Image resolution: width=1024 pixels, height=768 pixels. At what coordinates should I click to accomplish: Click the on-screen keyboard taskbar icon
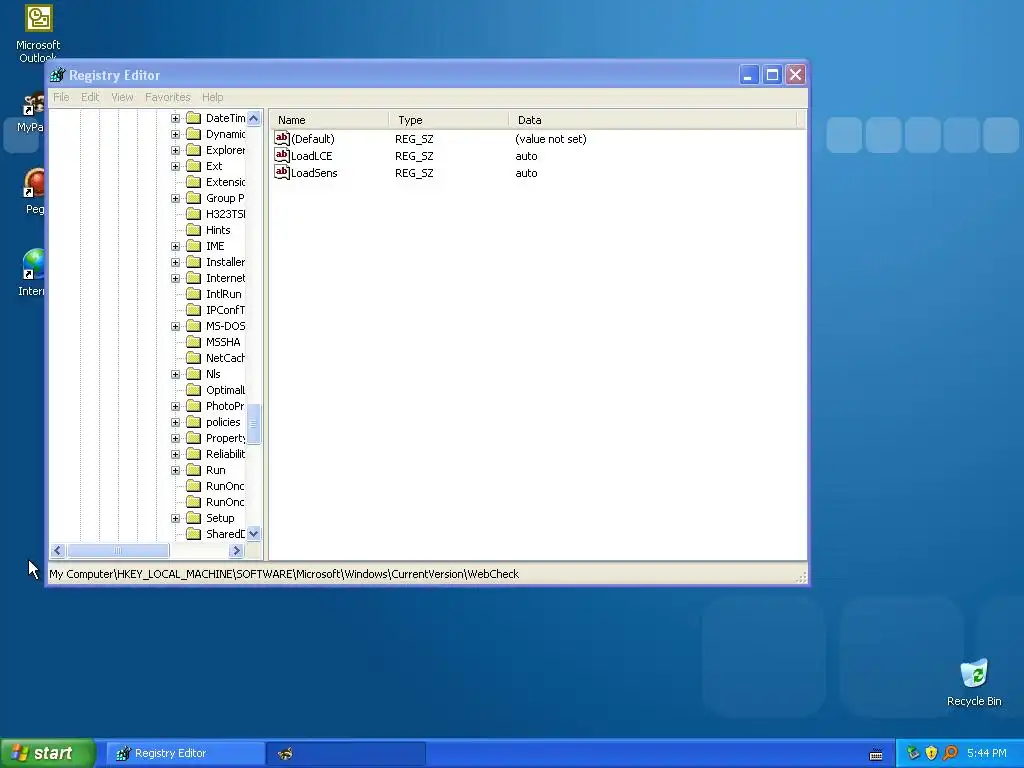click(876, 754)
